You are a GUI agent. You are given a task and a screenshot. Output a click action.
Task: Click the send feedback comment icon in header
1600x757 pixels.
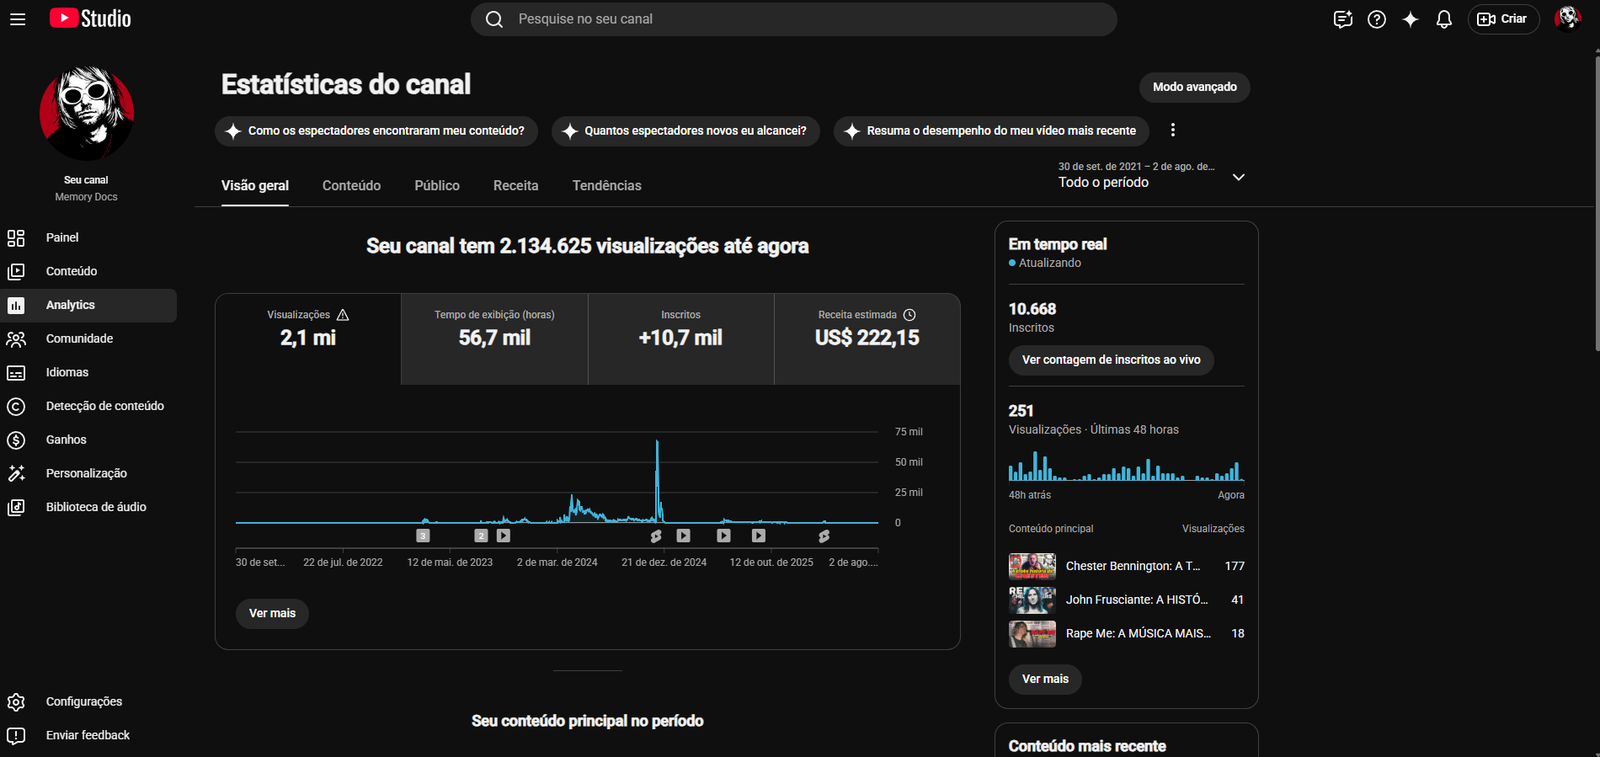pos(1343,19)
